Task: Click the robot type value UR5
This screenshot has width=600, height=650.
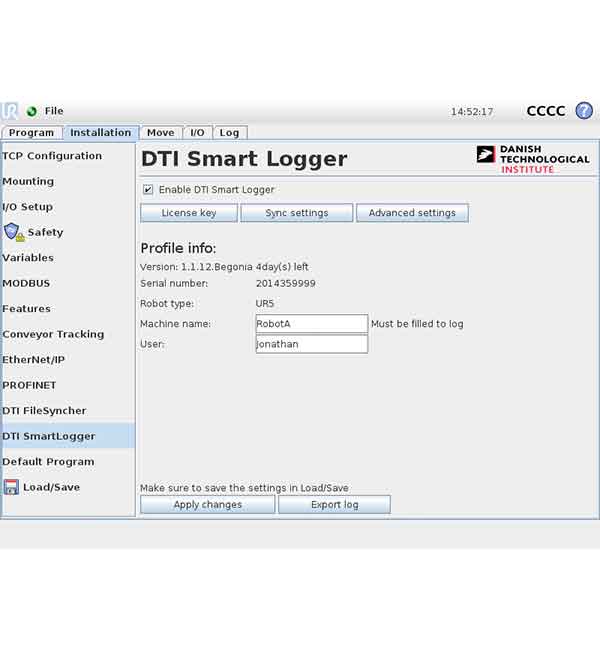Action: [x=265, y=303]
